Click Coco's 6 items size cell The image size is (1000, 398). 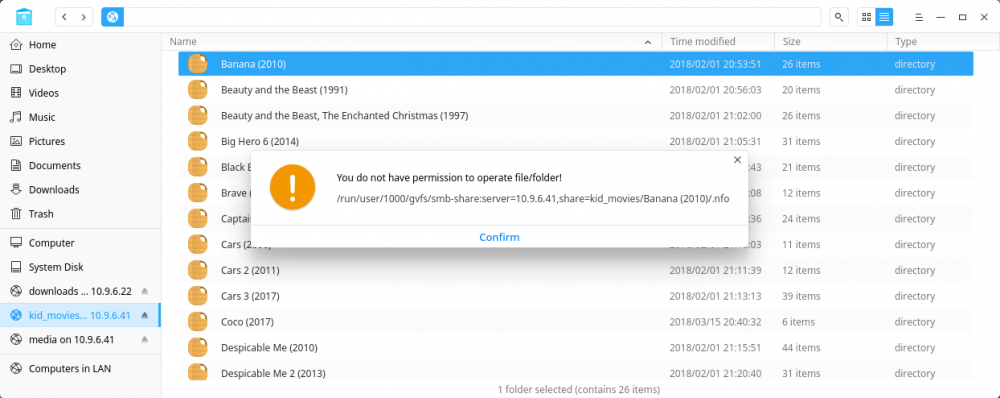(x=798, y=322)
